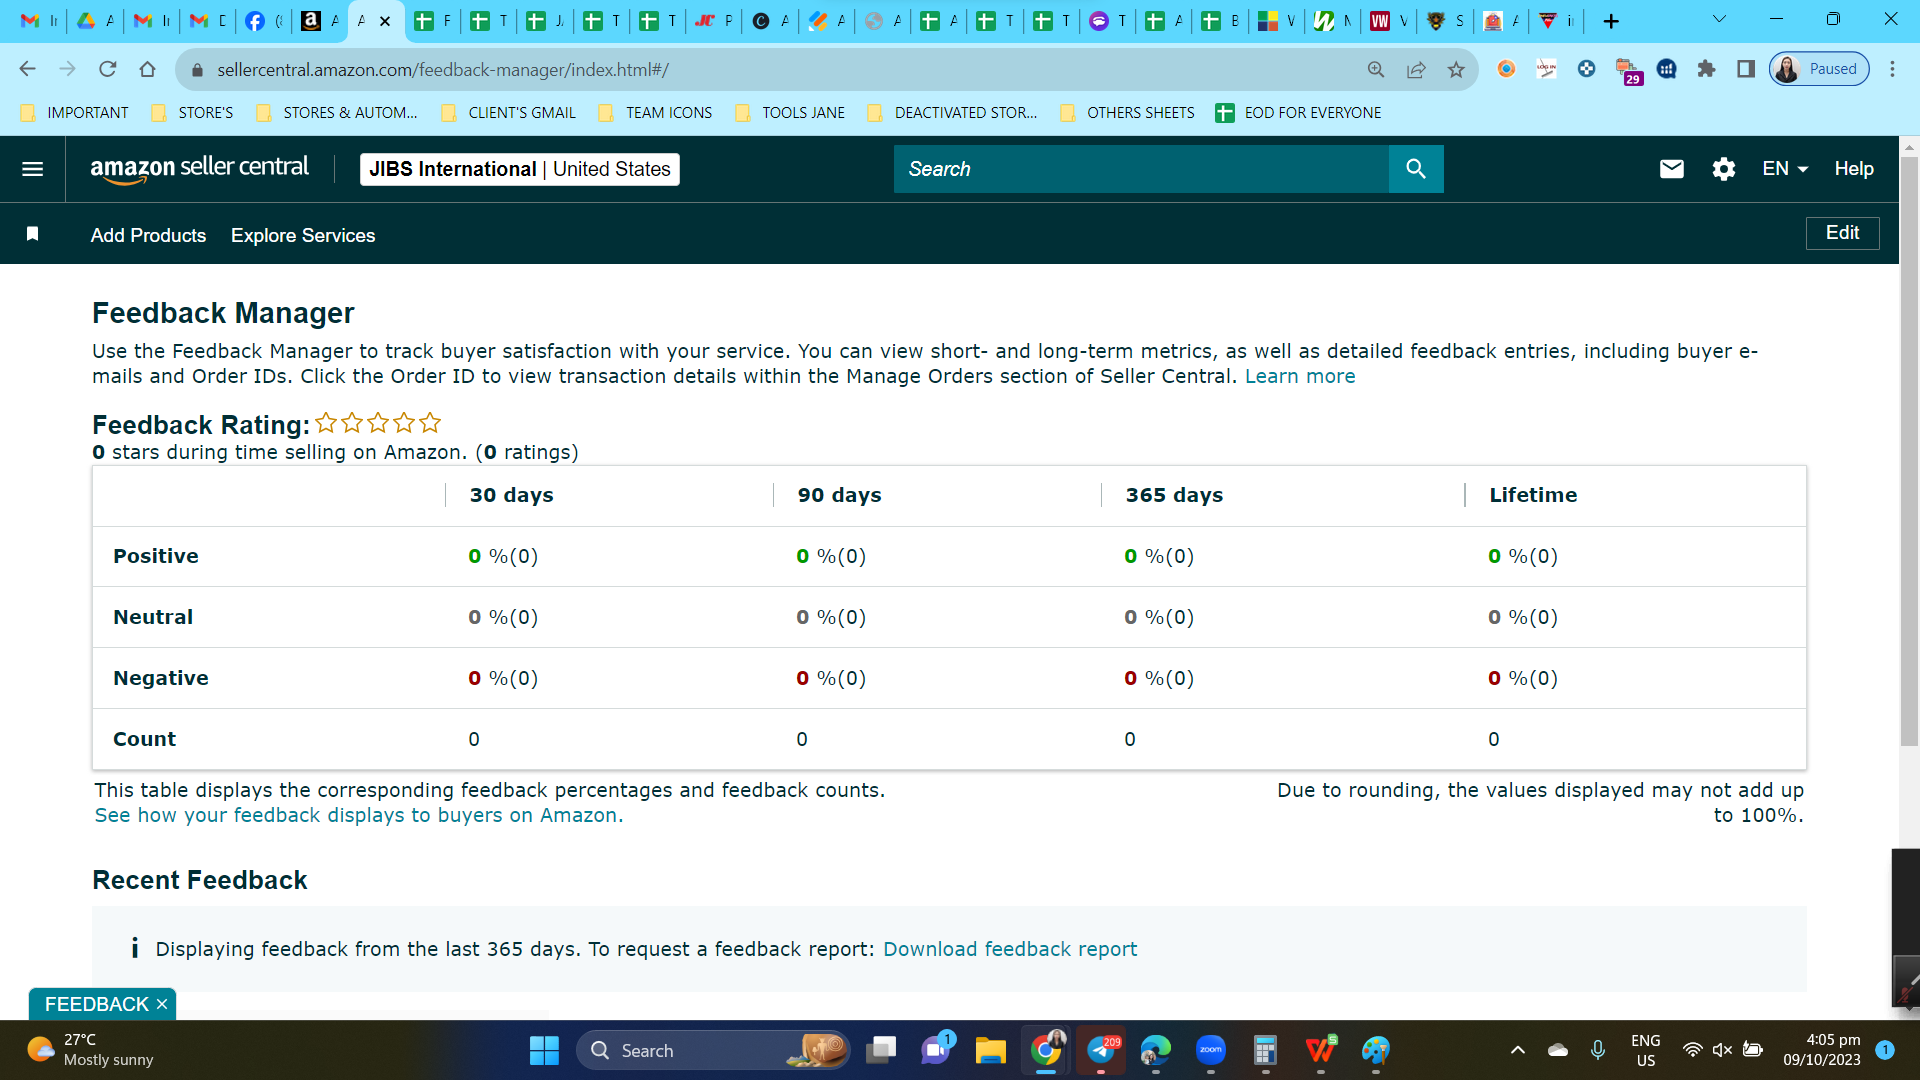Open OTHERS SHEETS bookmarks folder
The width and height of the screenshot is (1920, 1080).
pyautogui.click(x=1127, y=113)
